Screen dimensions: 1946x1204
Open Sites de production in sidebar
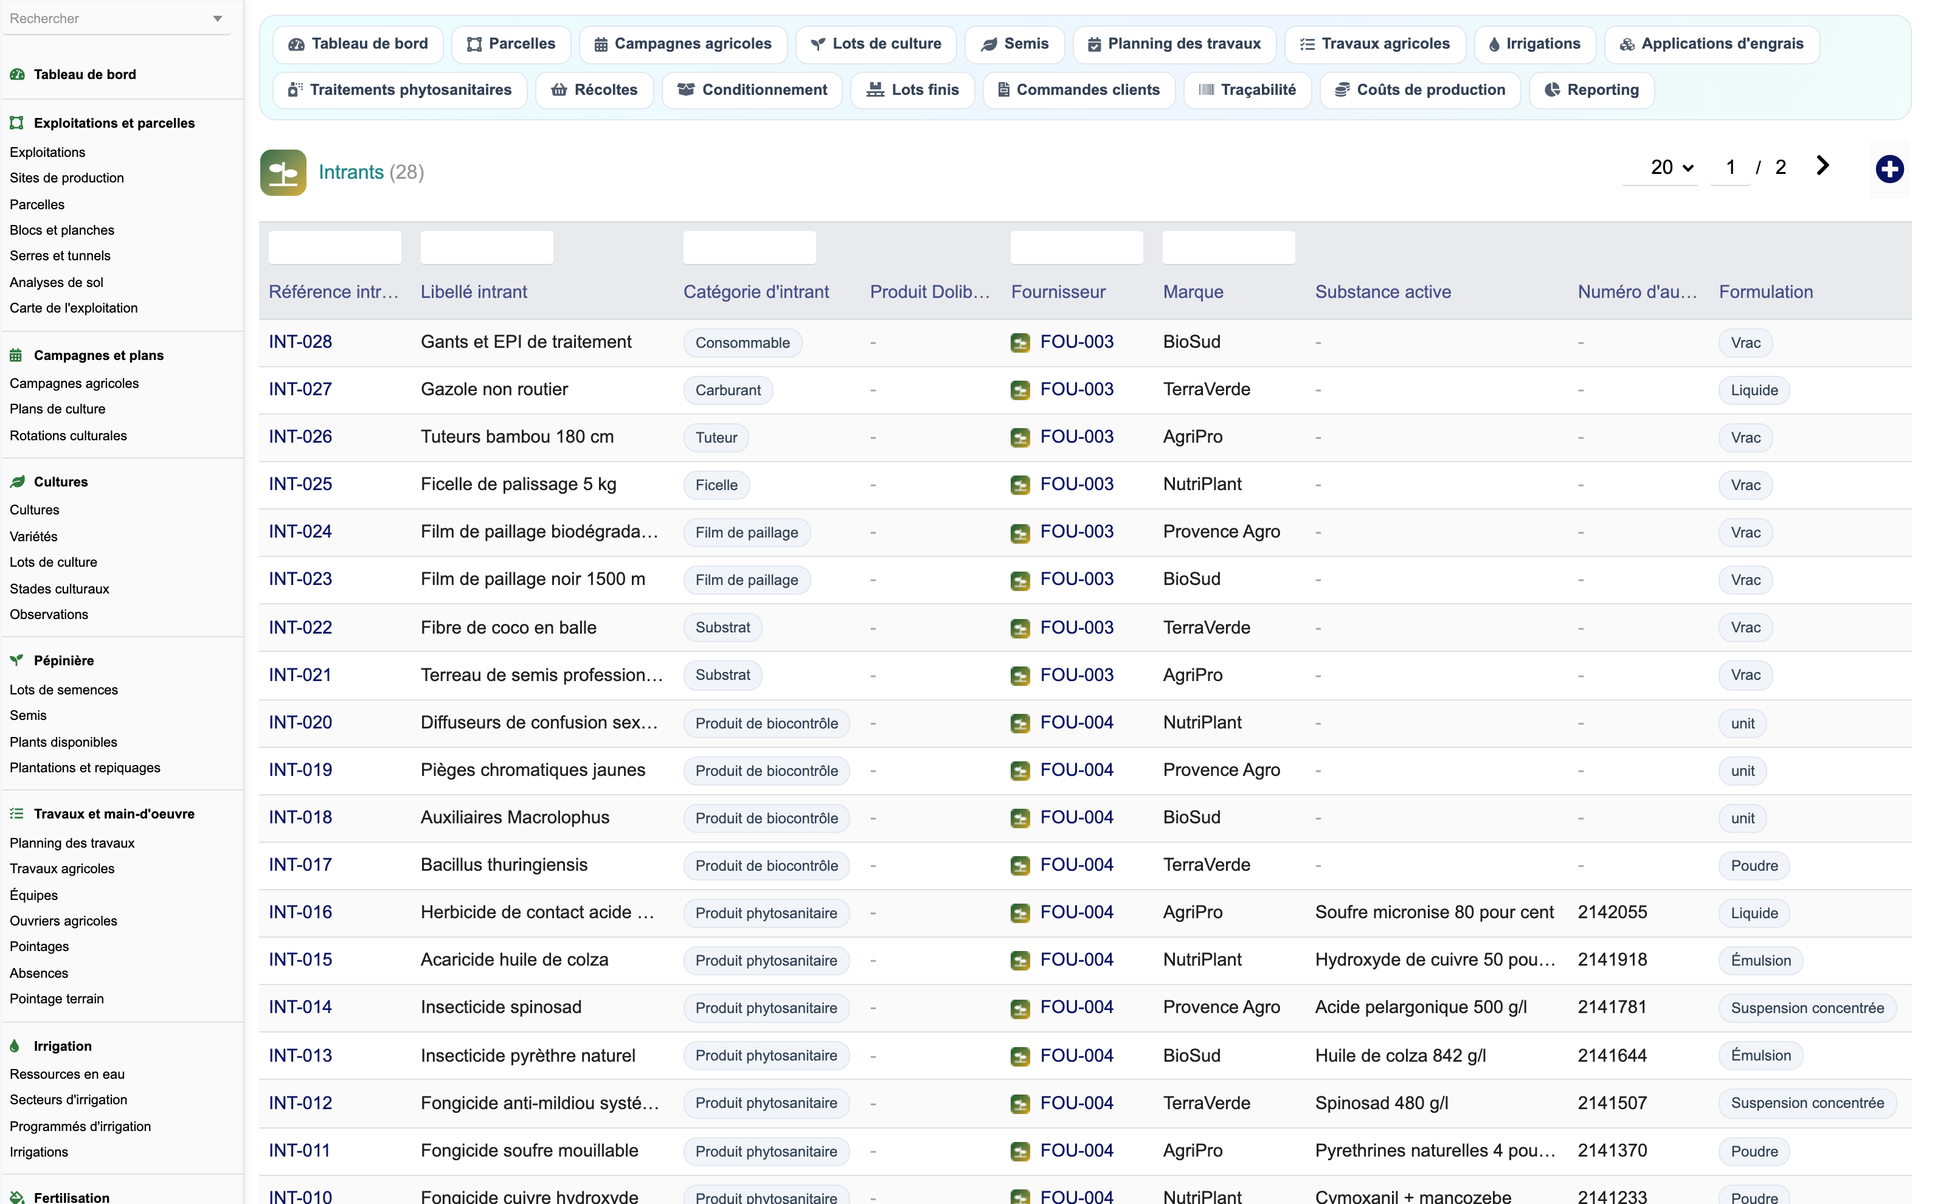(x=67, y=178)
